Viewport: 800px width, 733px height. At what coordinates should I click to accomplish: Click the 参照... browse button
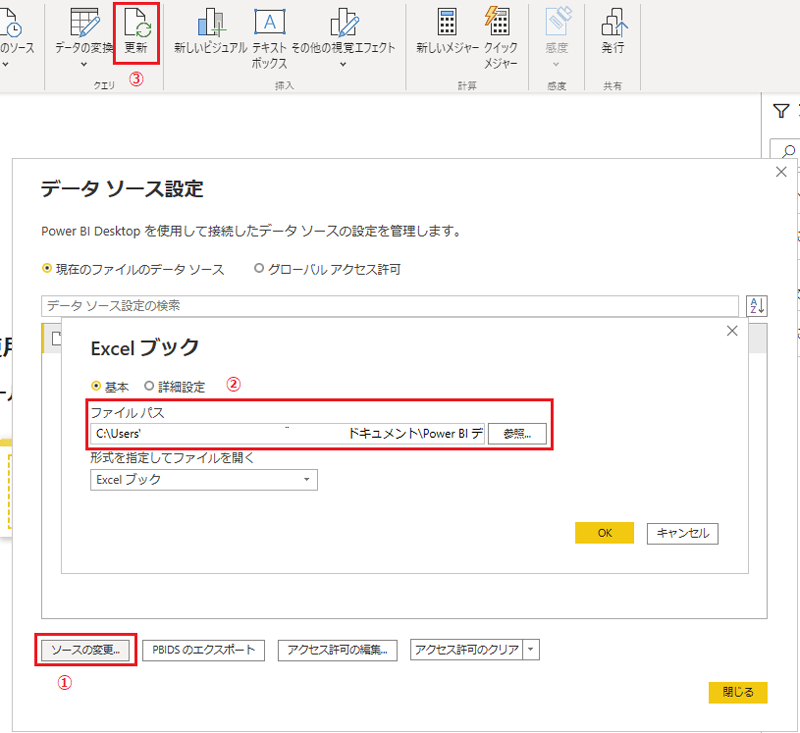tap(517, 434)
